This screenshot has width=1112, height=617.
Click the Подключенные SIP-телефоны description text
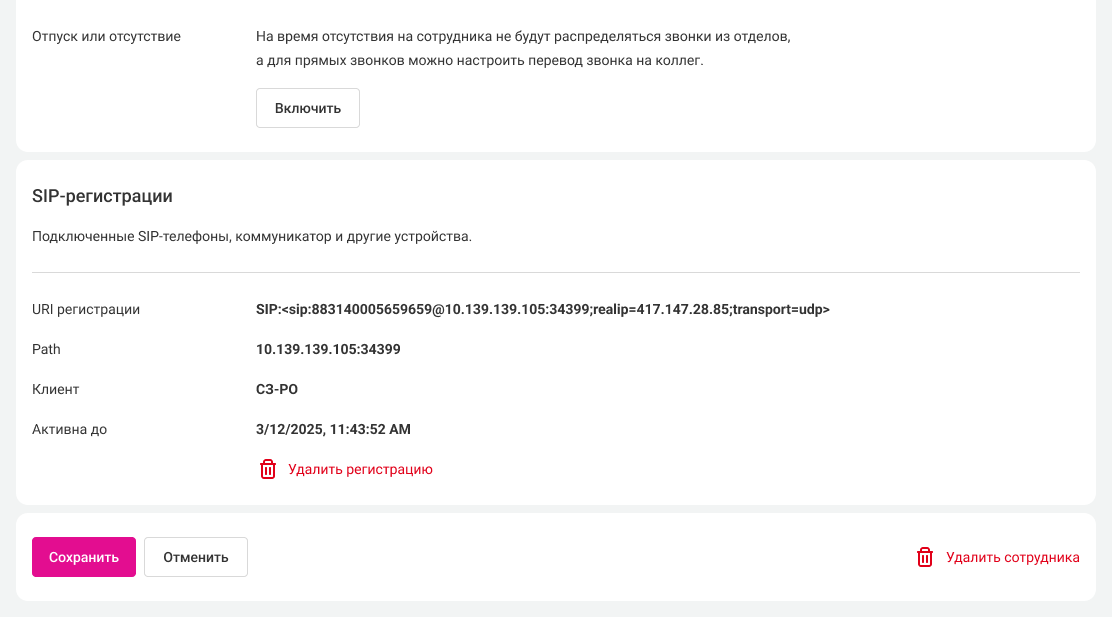tap(251, 237)
